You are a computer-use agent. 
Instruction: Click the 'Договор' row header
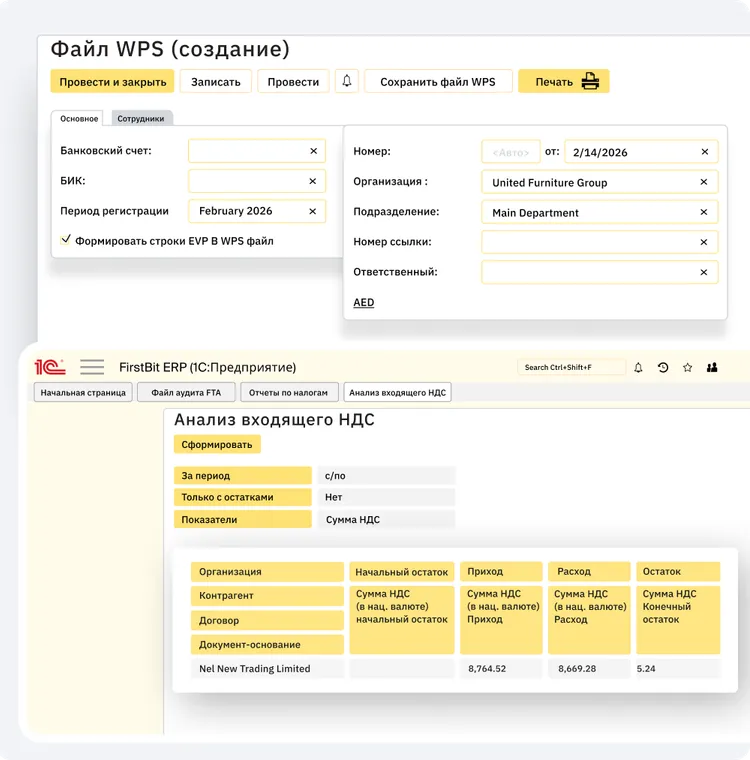(267, 620)
